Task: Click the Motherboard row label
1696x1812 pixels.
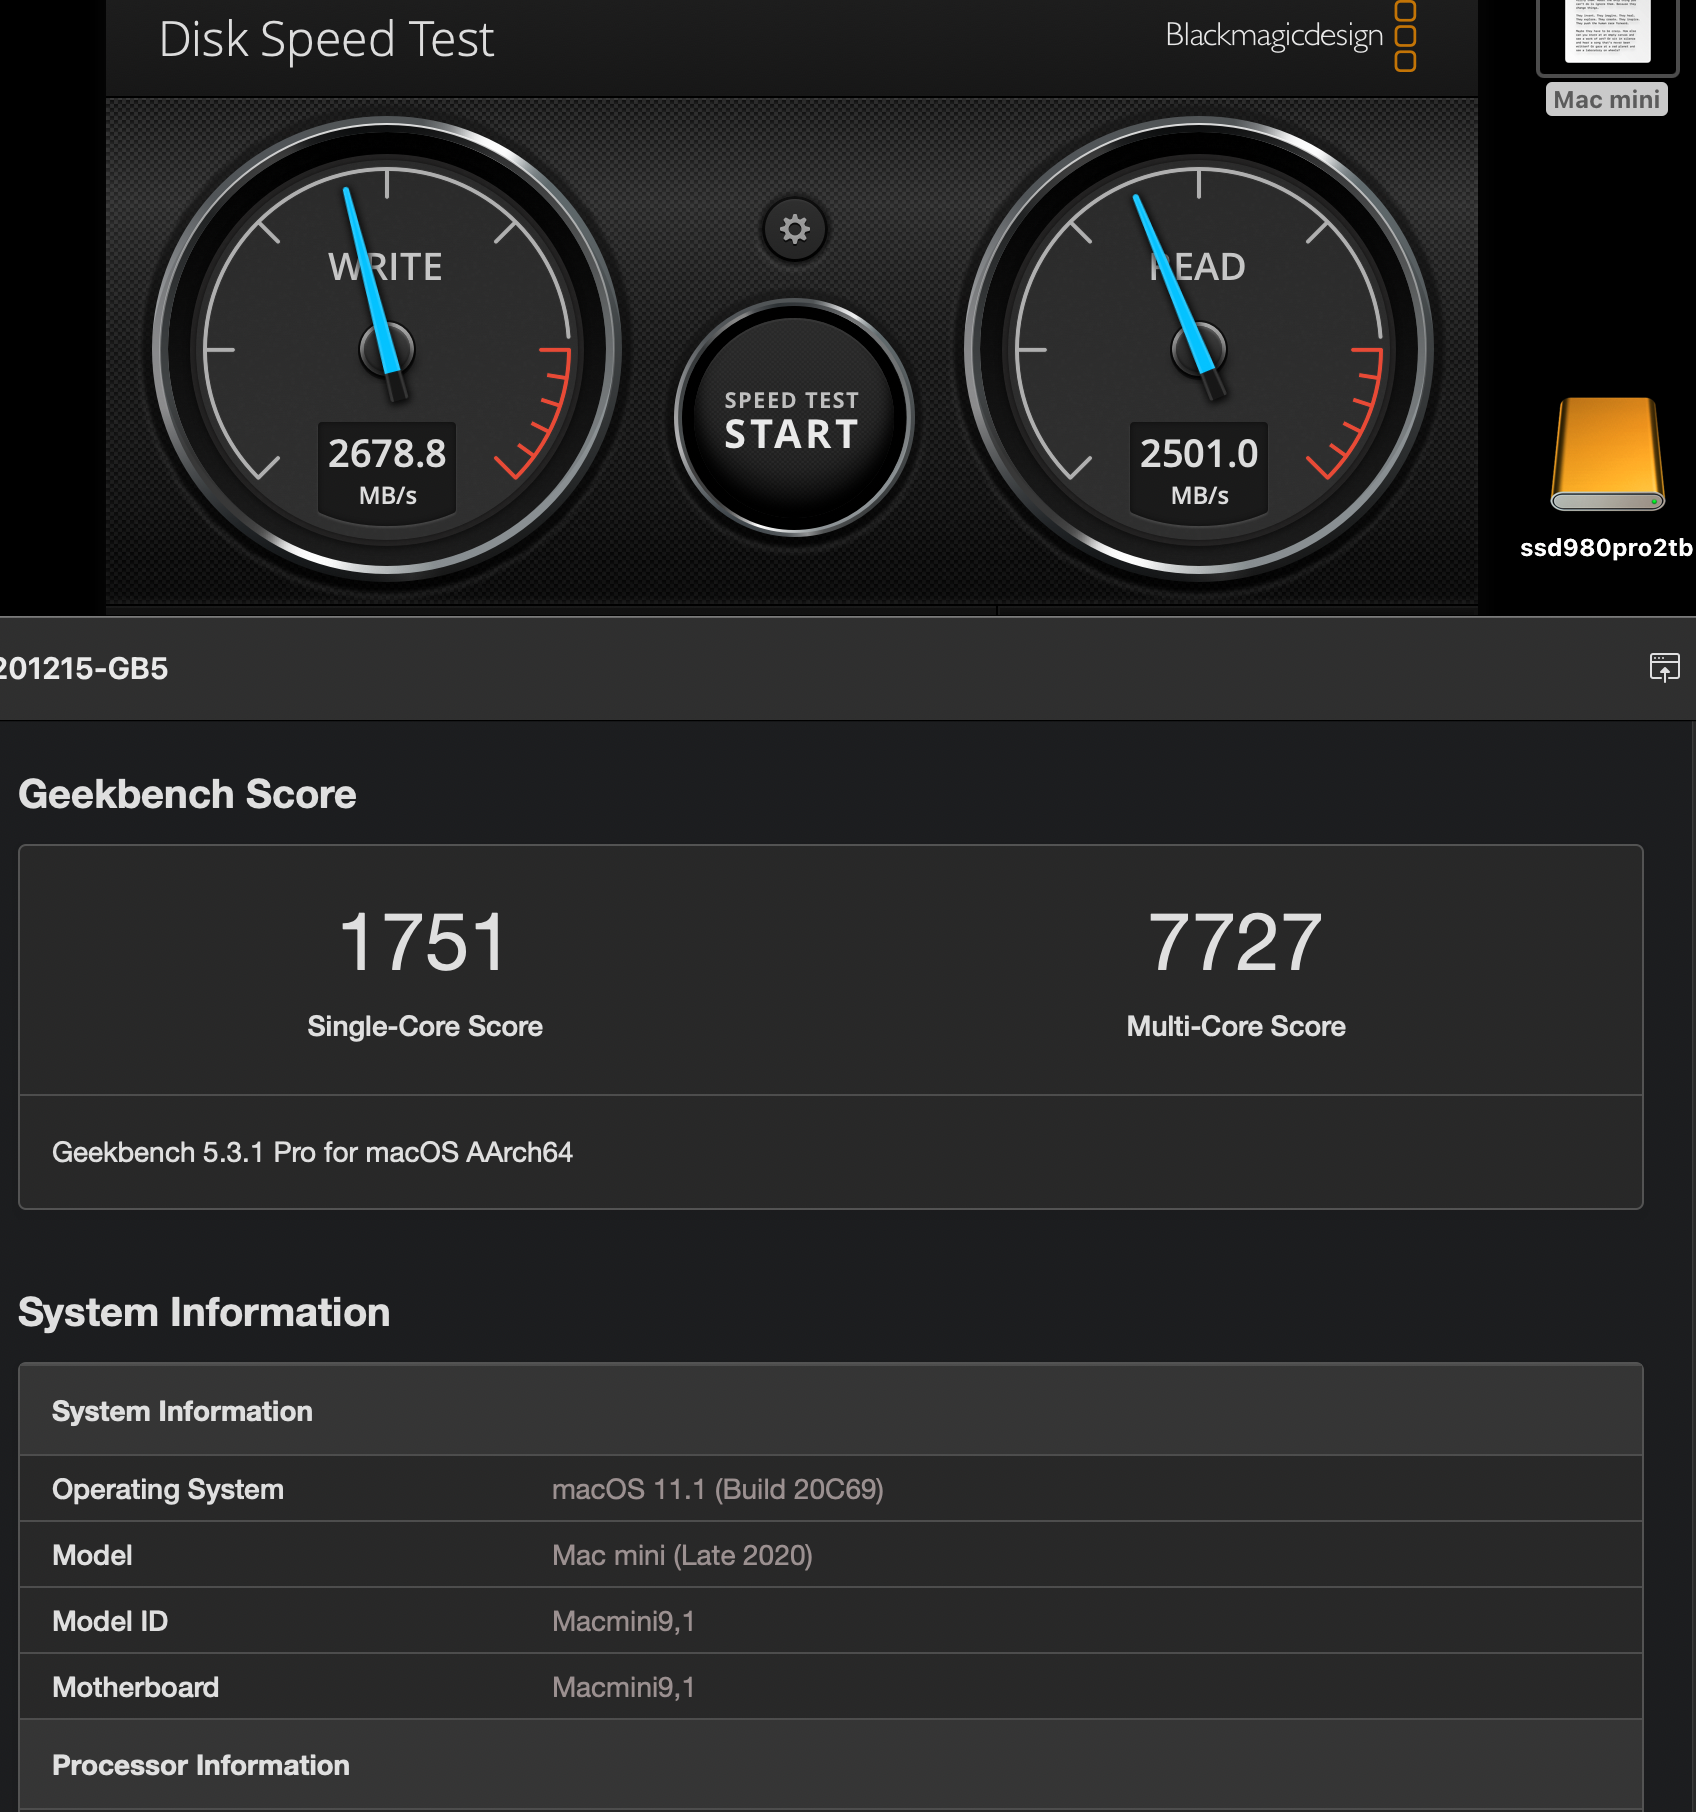Action: tap(136, 1687)
